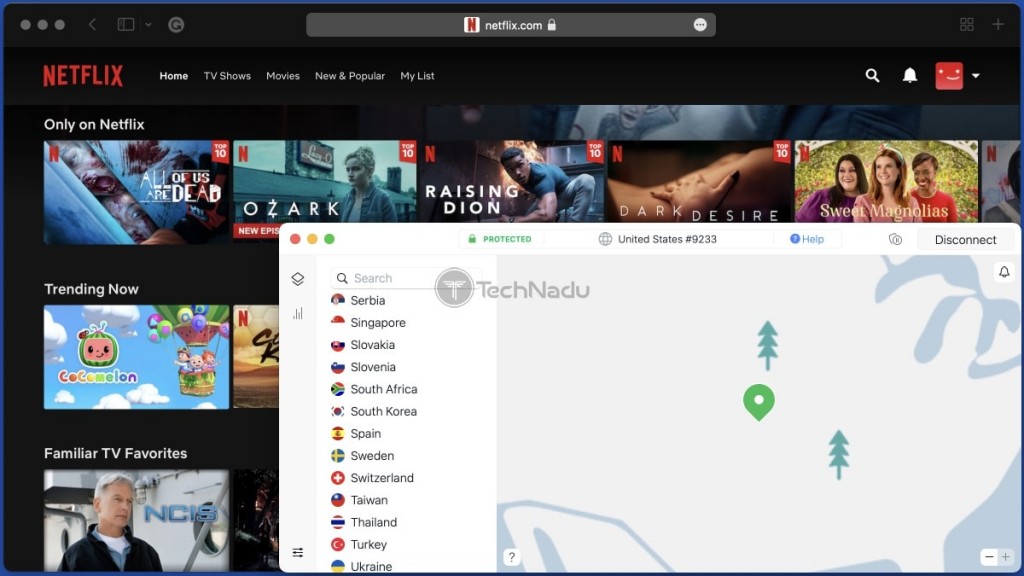Click the Grammarly extension icon
Image resolution: width=1024 pixels, height=576 pixels.
[x=176, y=25]
